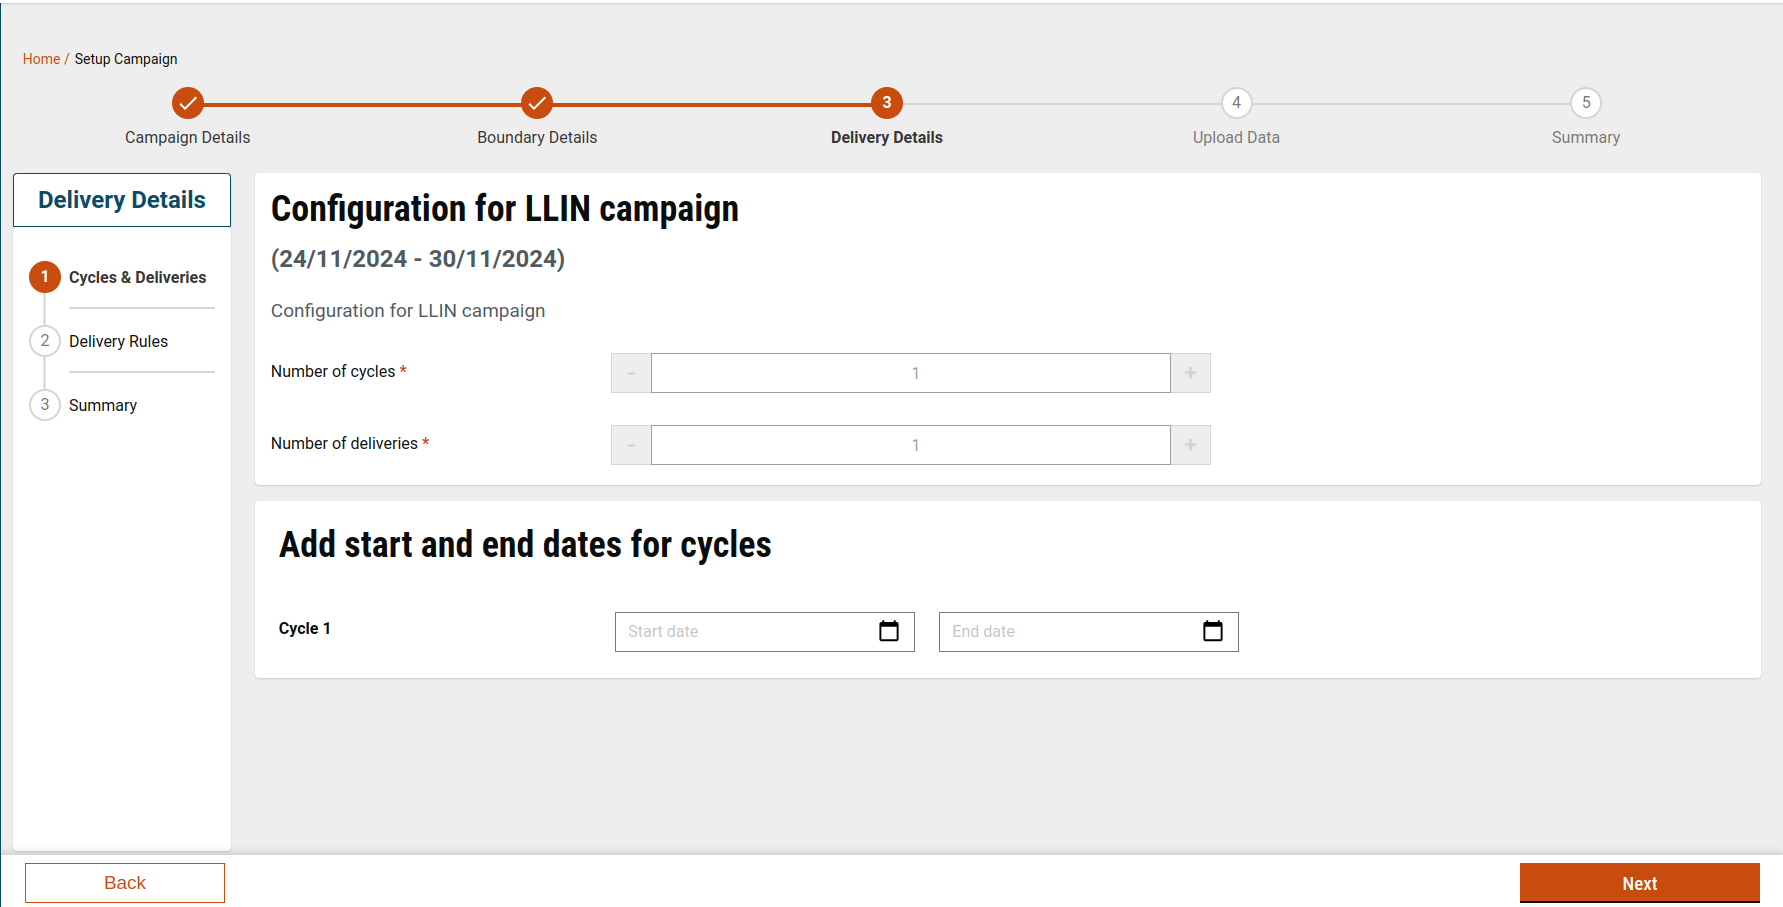The height and width of the screenshot is (907, 1783).
Task: Click the Next button
Action: pos(1639,883)
